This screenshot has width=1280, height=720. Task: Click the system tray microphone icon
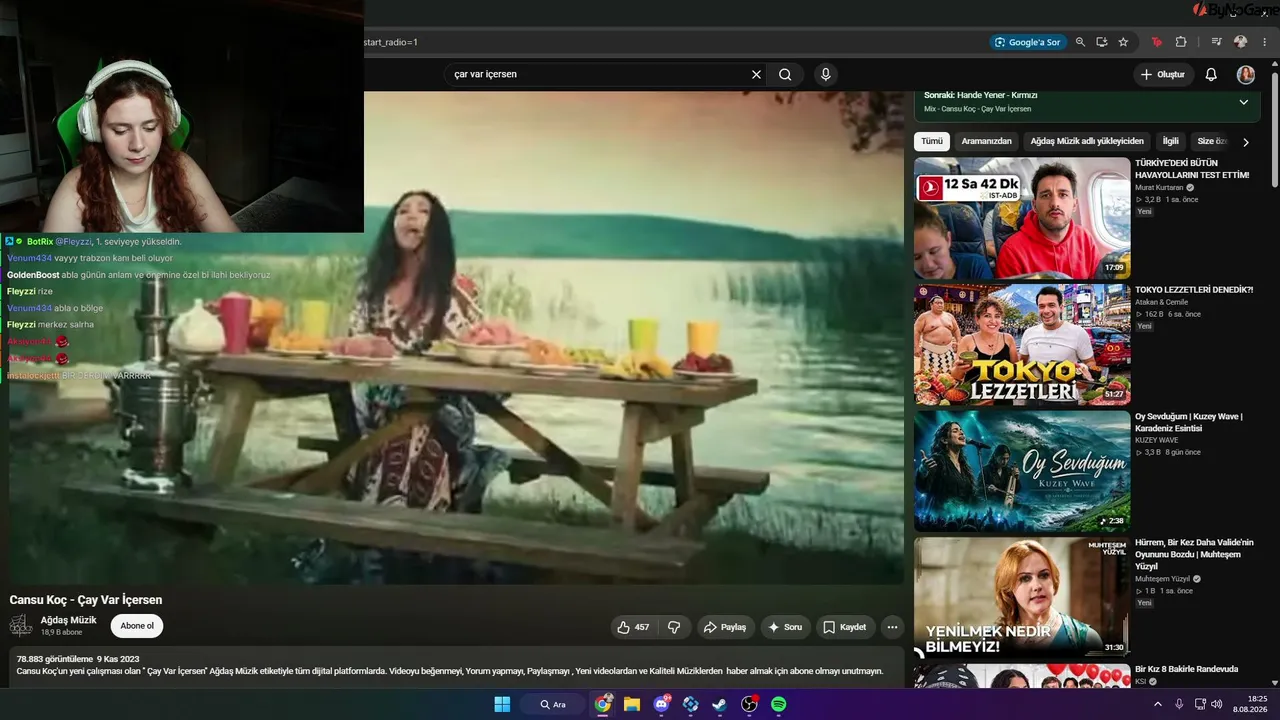(x=1179, y=704)
